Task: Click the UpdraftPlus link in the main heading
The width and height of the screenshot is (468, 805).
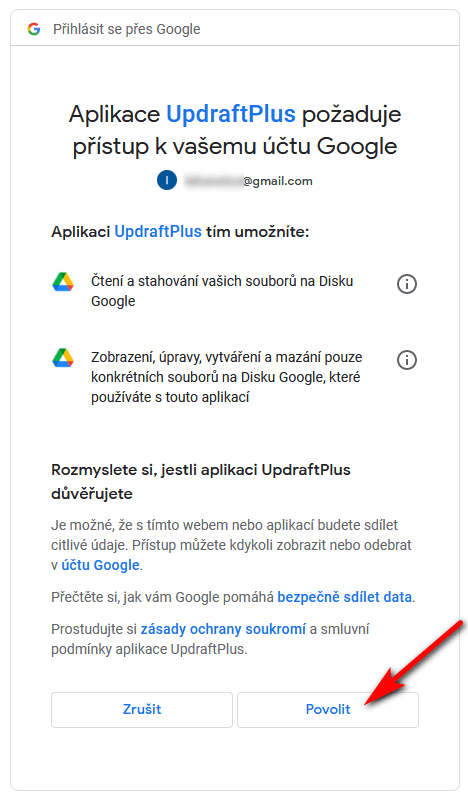Action: 231,114
